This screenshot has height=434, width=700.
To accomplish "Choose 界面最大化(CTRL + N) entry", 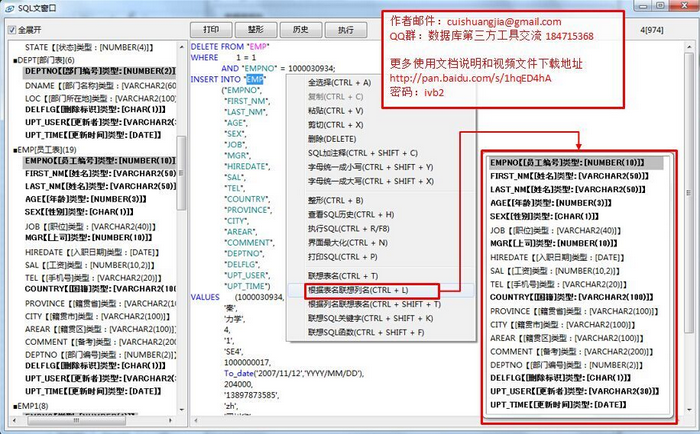I will pos(347,243).
